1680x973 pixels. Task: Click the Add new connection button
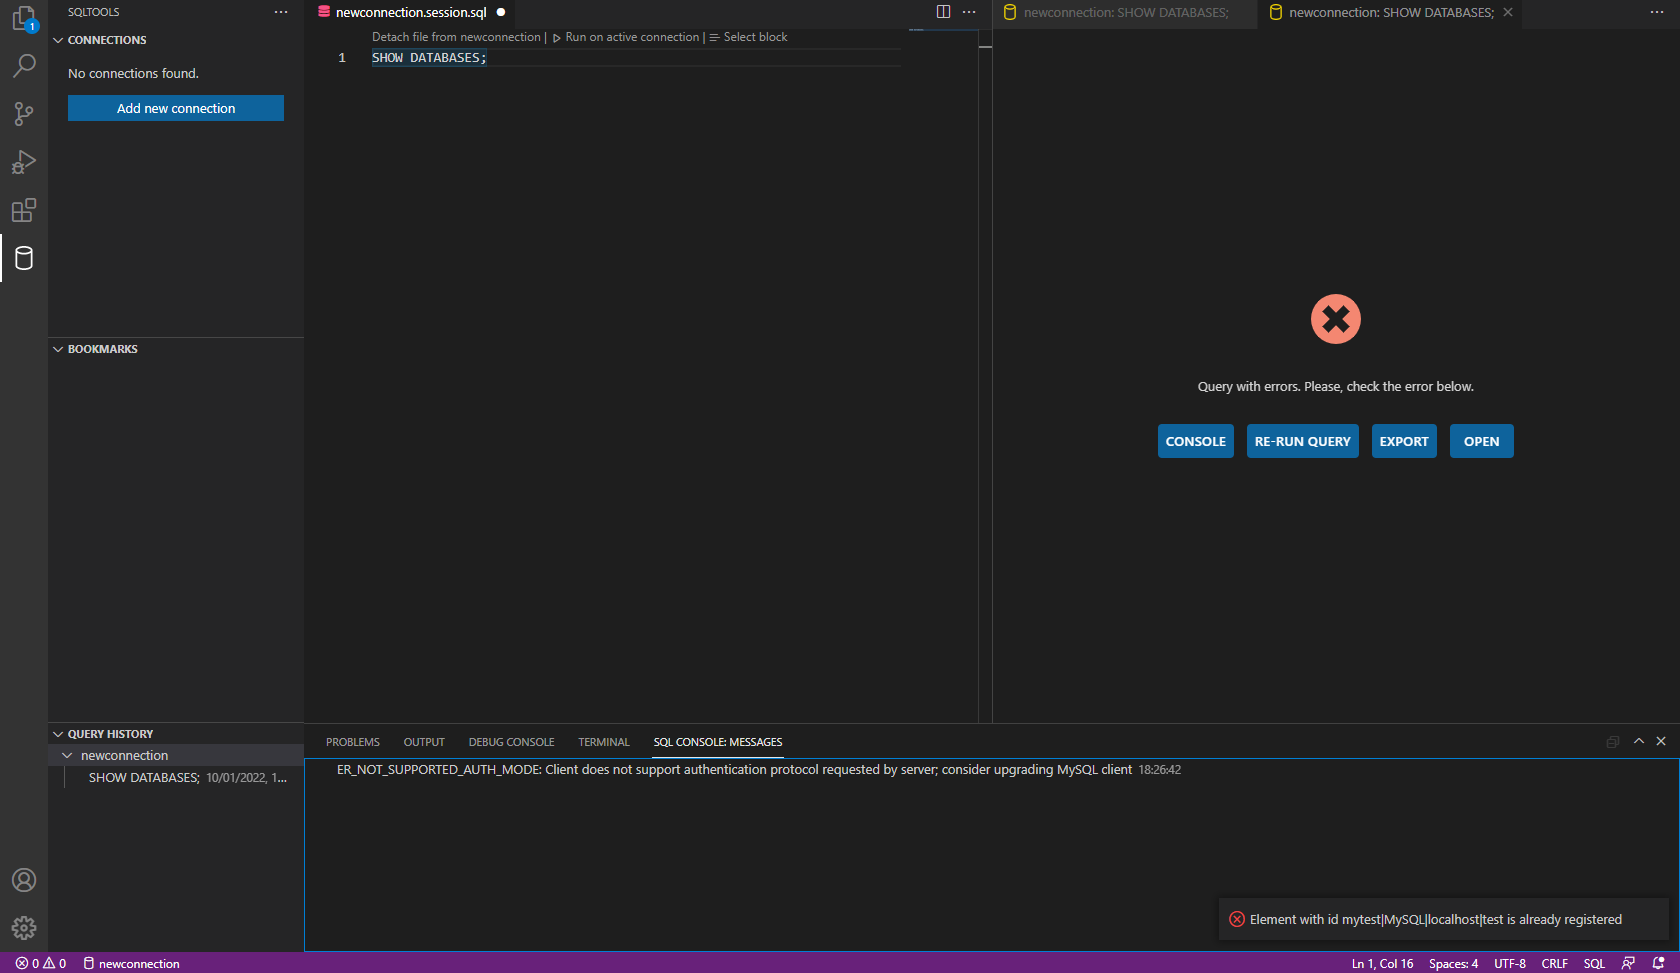point(176,108)
